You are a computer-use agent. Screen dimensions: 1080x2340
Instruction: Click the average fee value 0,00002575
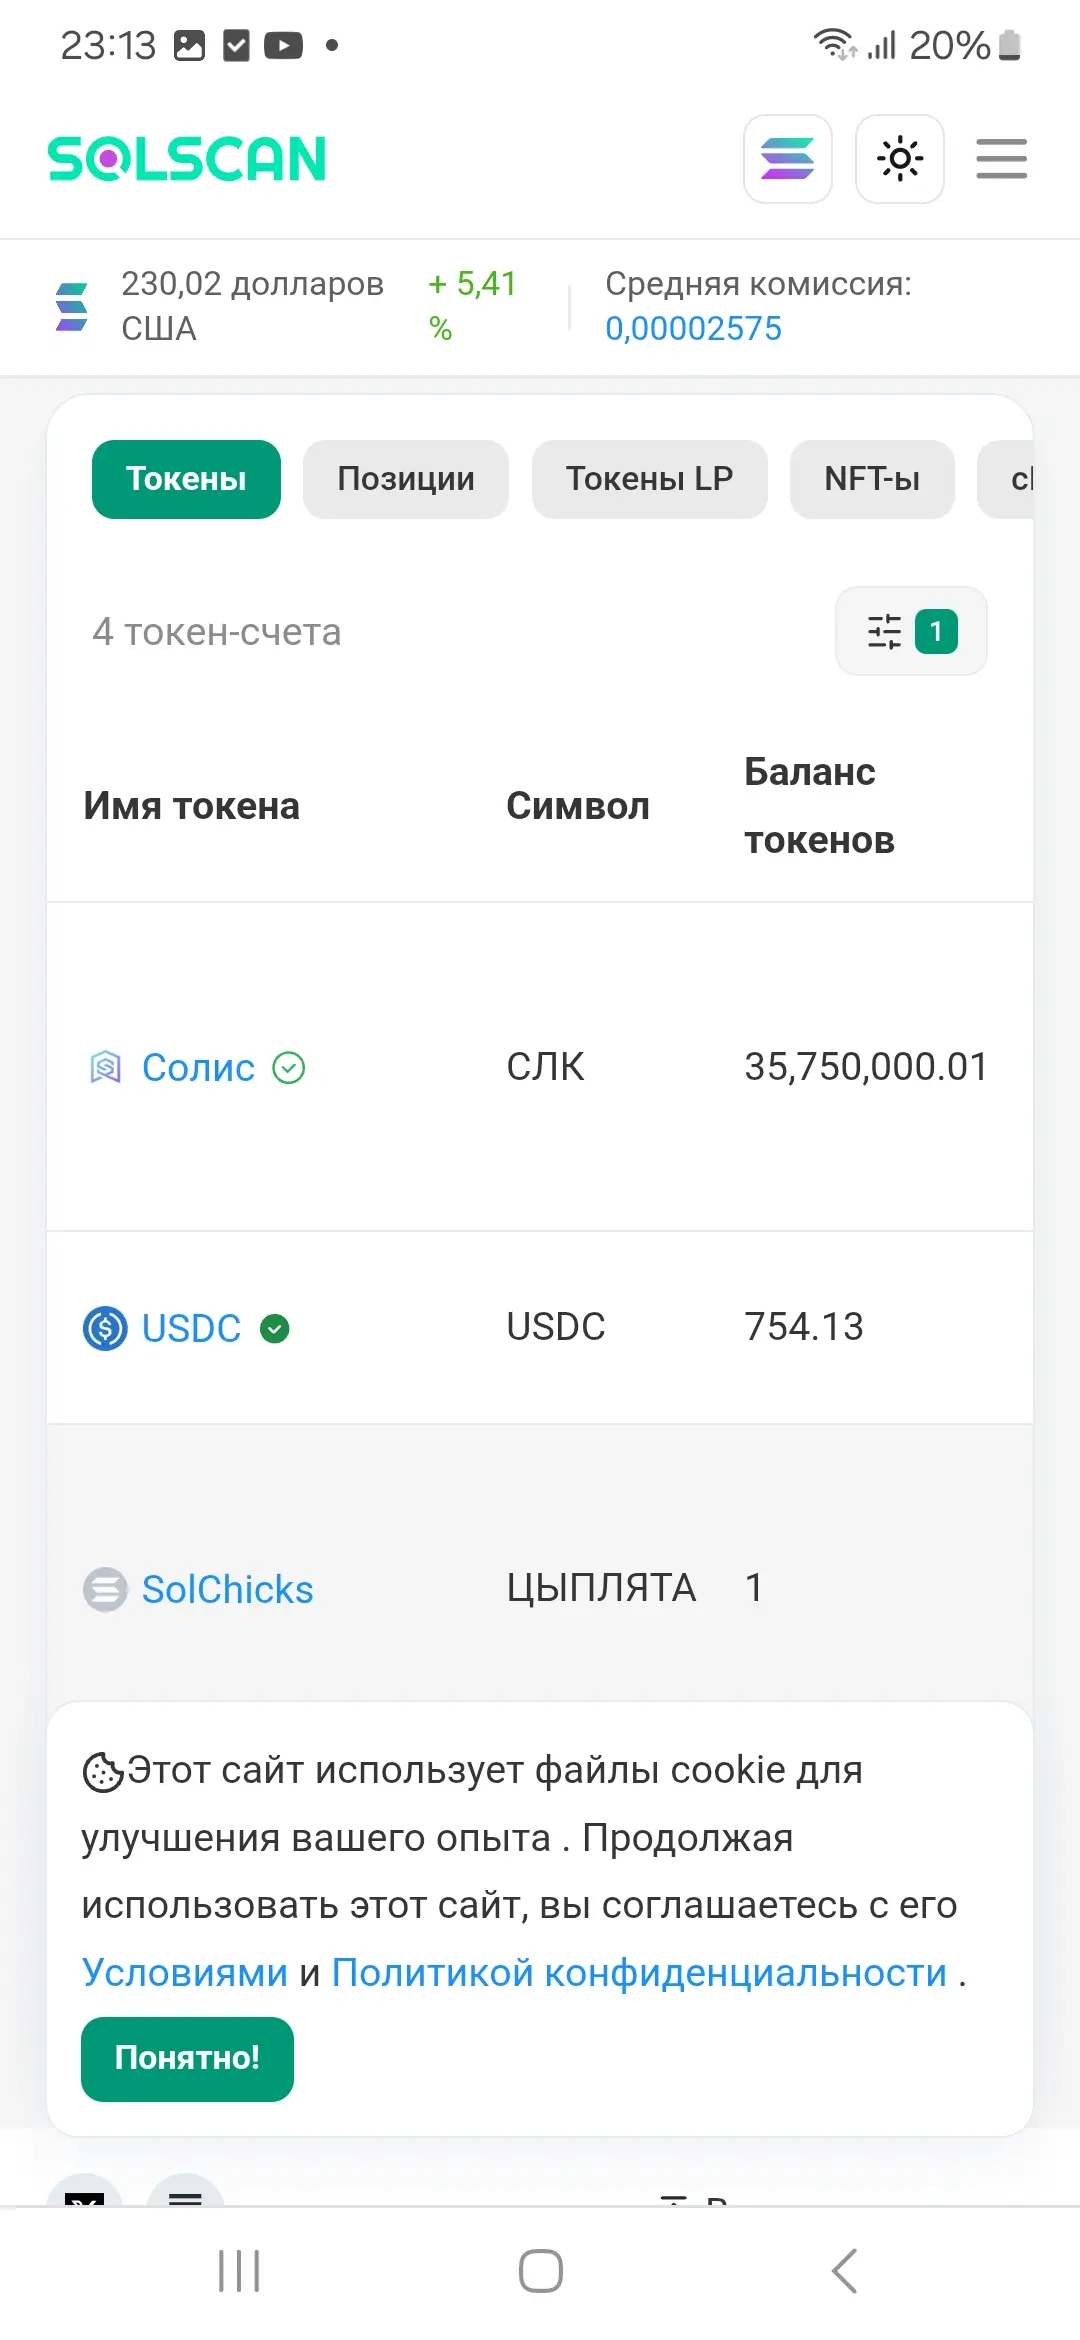pos(693,328)
